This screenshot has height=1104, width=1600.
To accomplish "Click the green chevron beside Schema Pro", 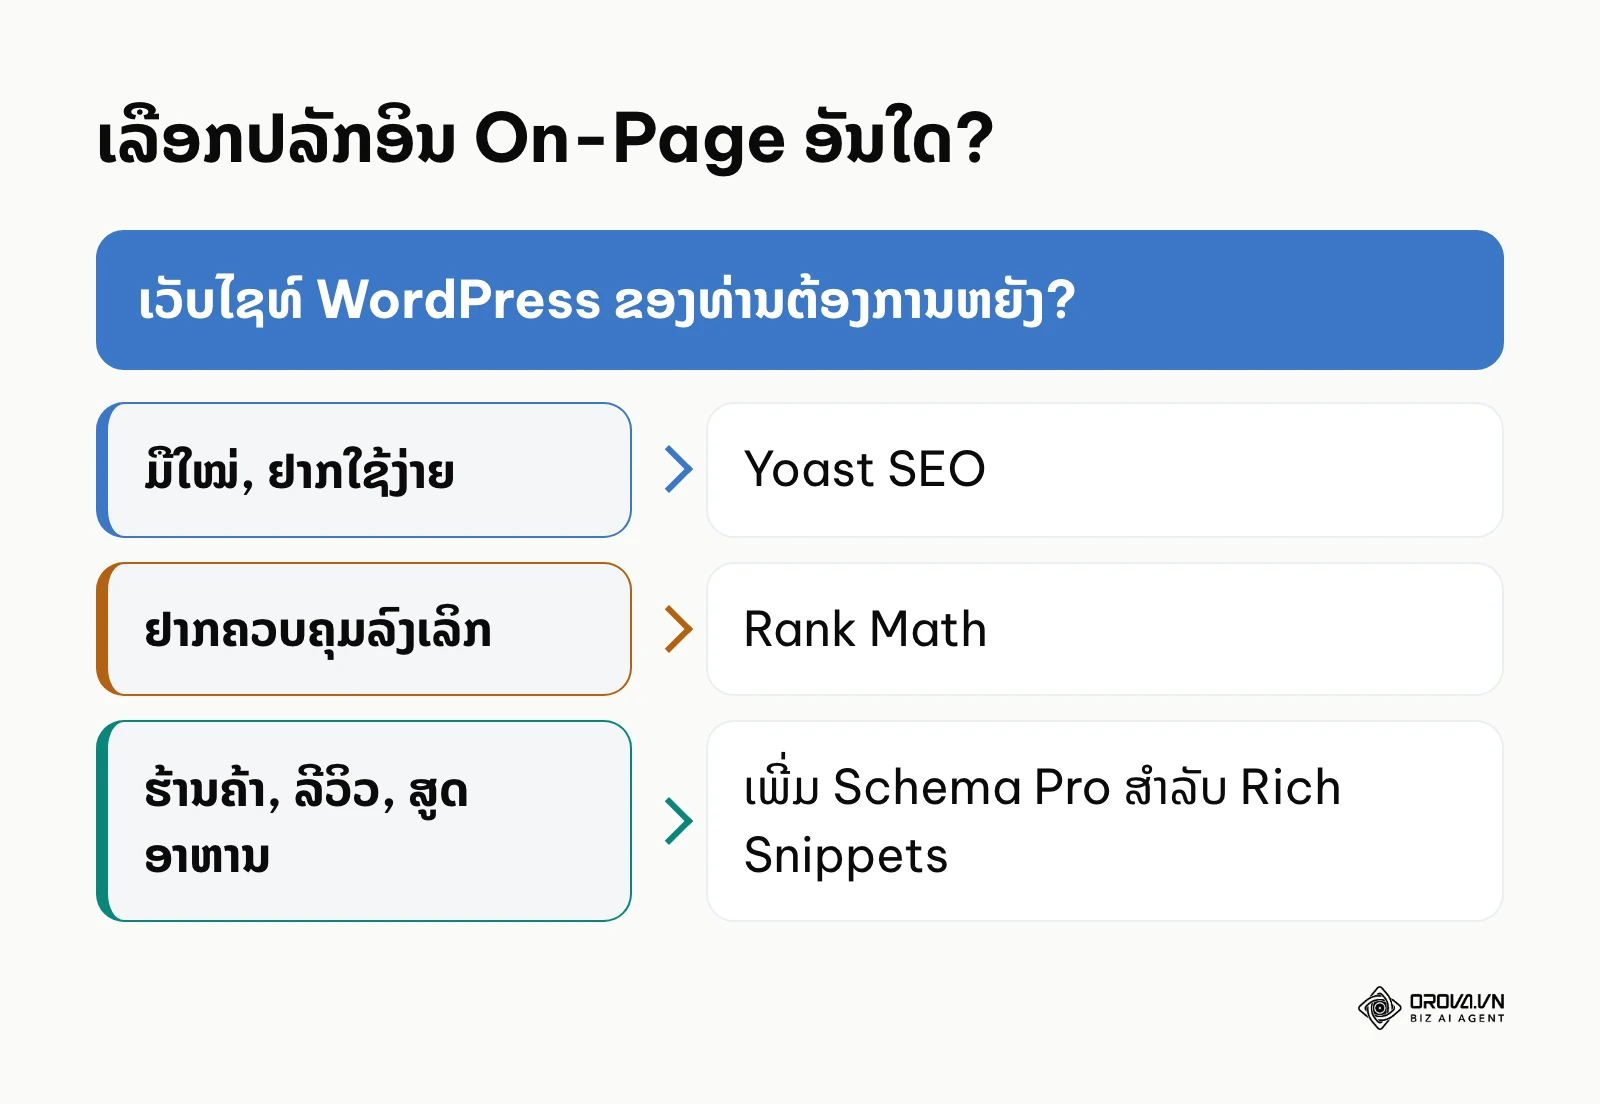I will pyautogui.click(x=679, y=821).
